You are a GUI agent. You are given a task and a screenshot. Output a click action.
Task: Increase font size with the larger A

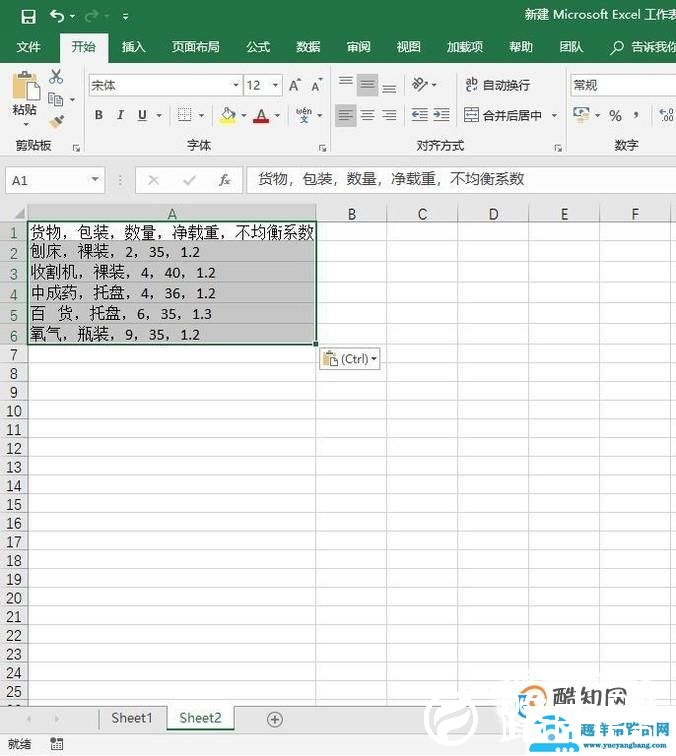(295, 85)
